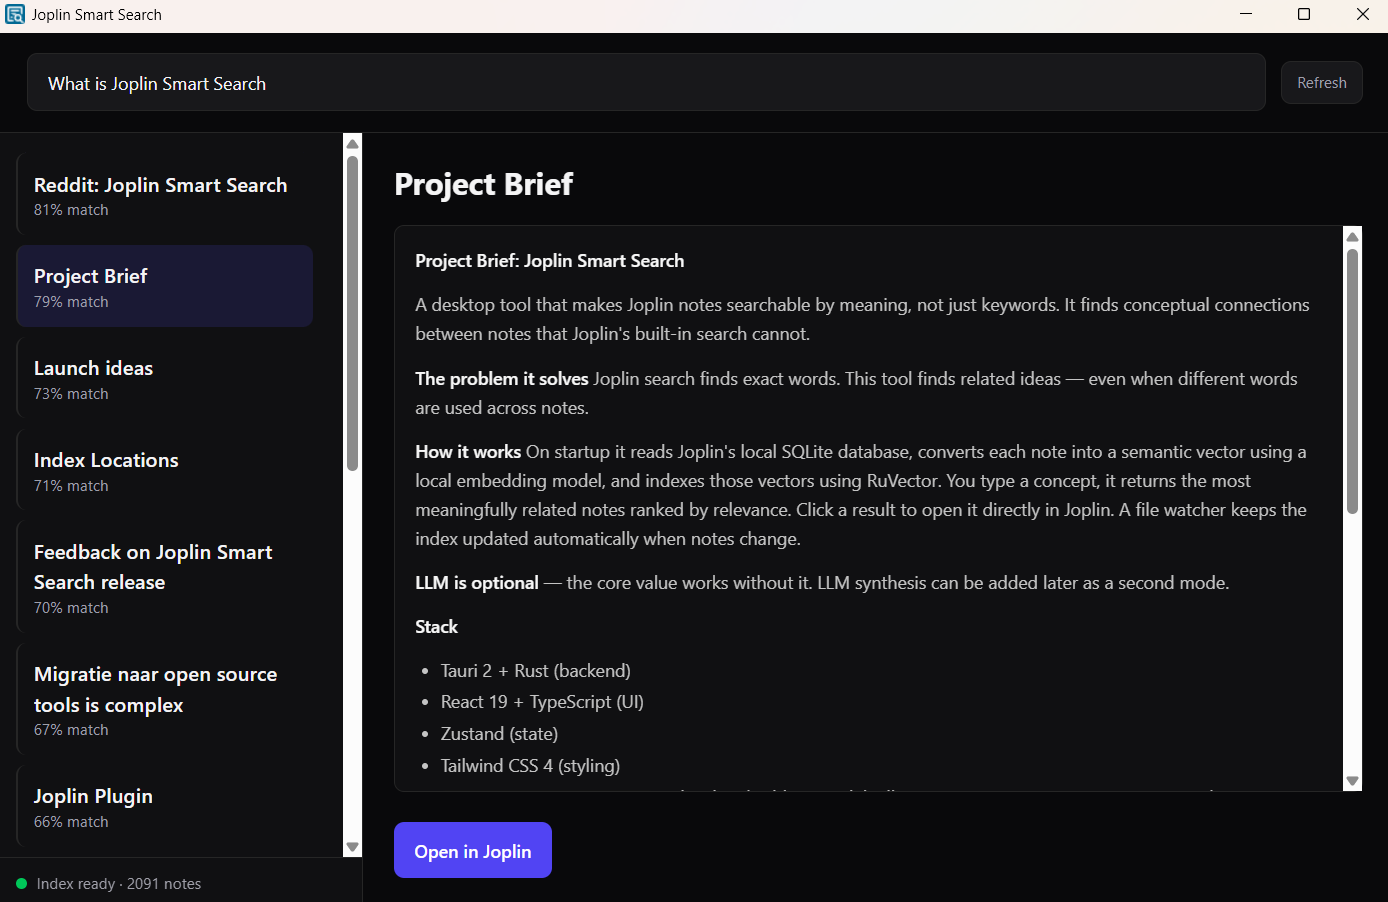The height and width of the screenshot is (902, 1388).
Task: Open the Index Locations result
Action: coord(165,471)
